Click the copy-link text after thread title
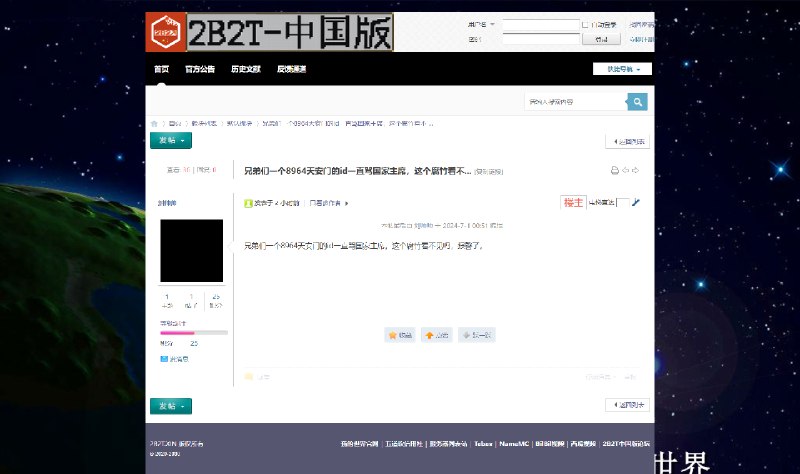 (489, 172)
